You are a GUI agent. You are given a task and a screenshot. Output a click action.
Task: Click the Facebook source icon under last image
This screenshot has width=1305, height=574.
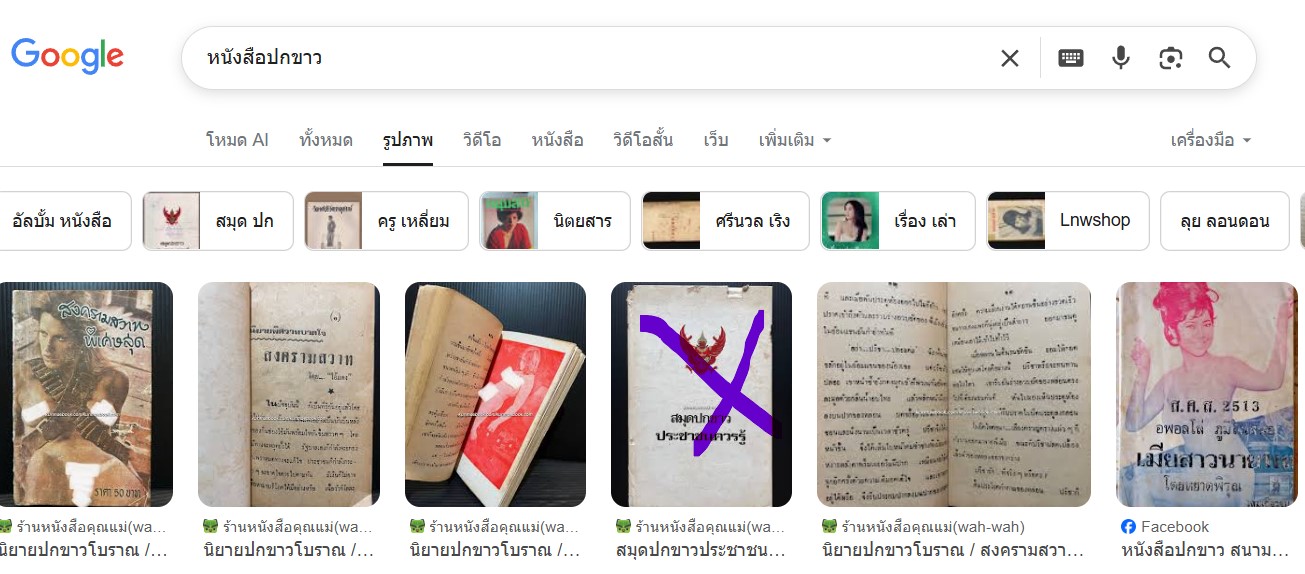pos(1128,527)
